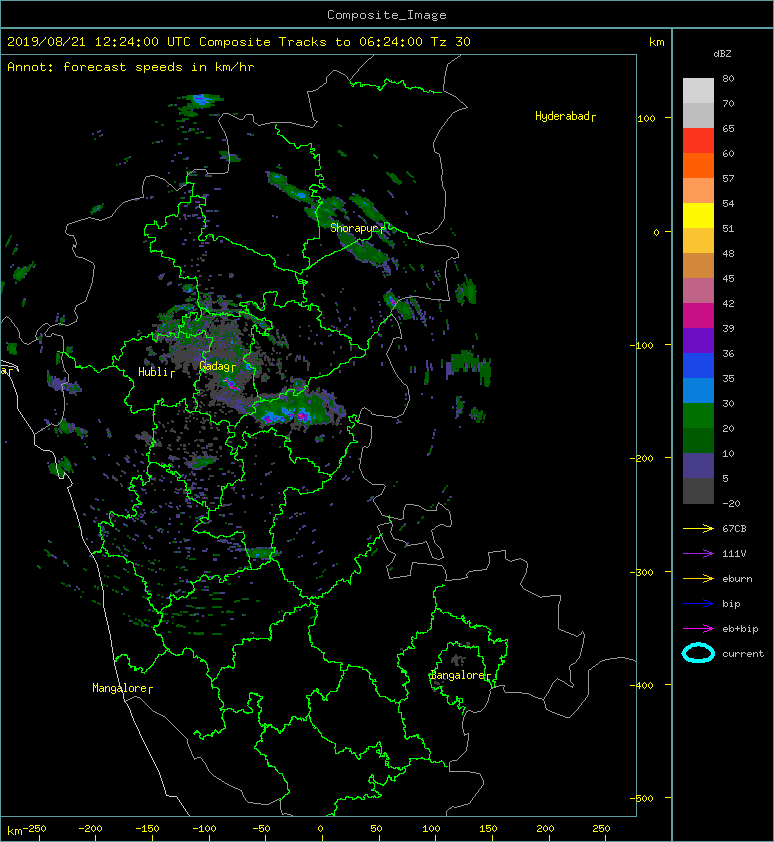Click the -500 tick on vertical axis

tap(642, 799)
